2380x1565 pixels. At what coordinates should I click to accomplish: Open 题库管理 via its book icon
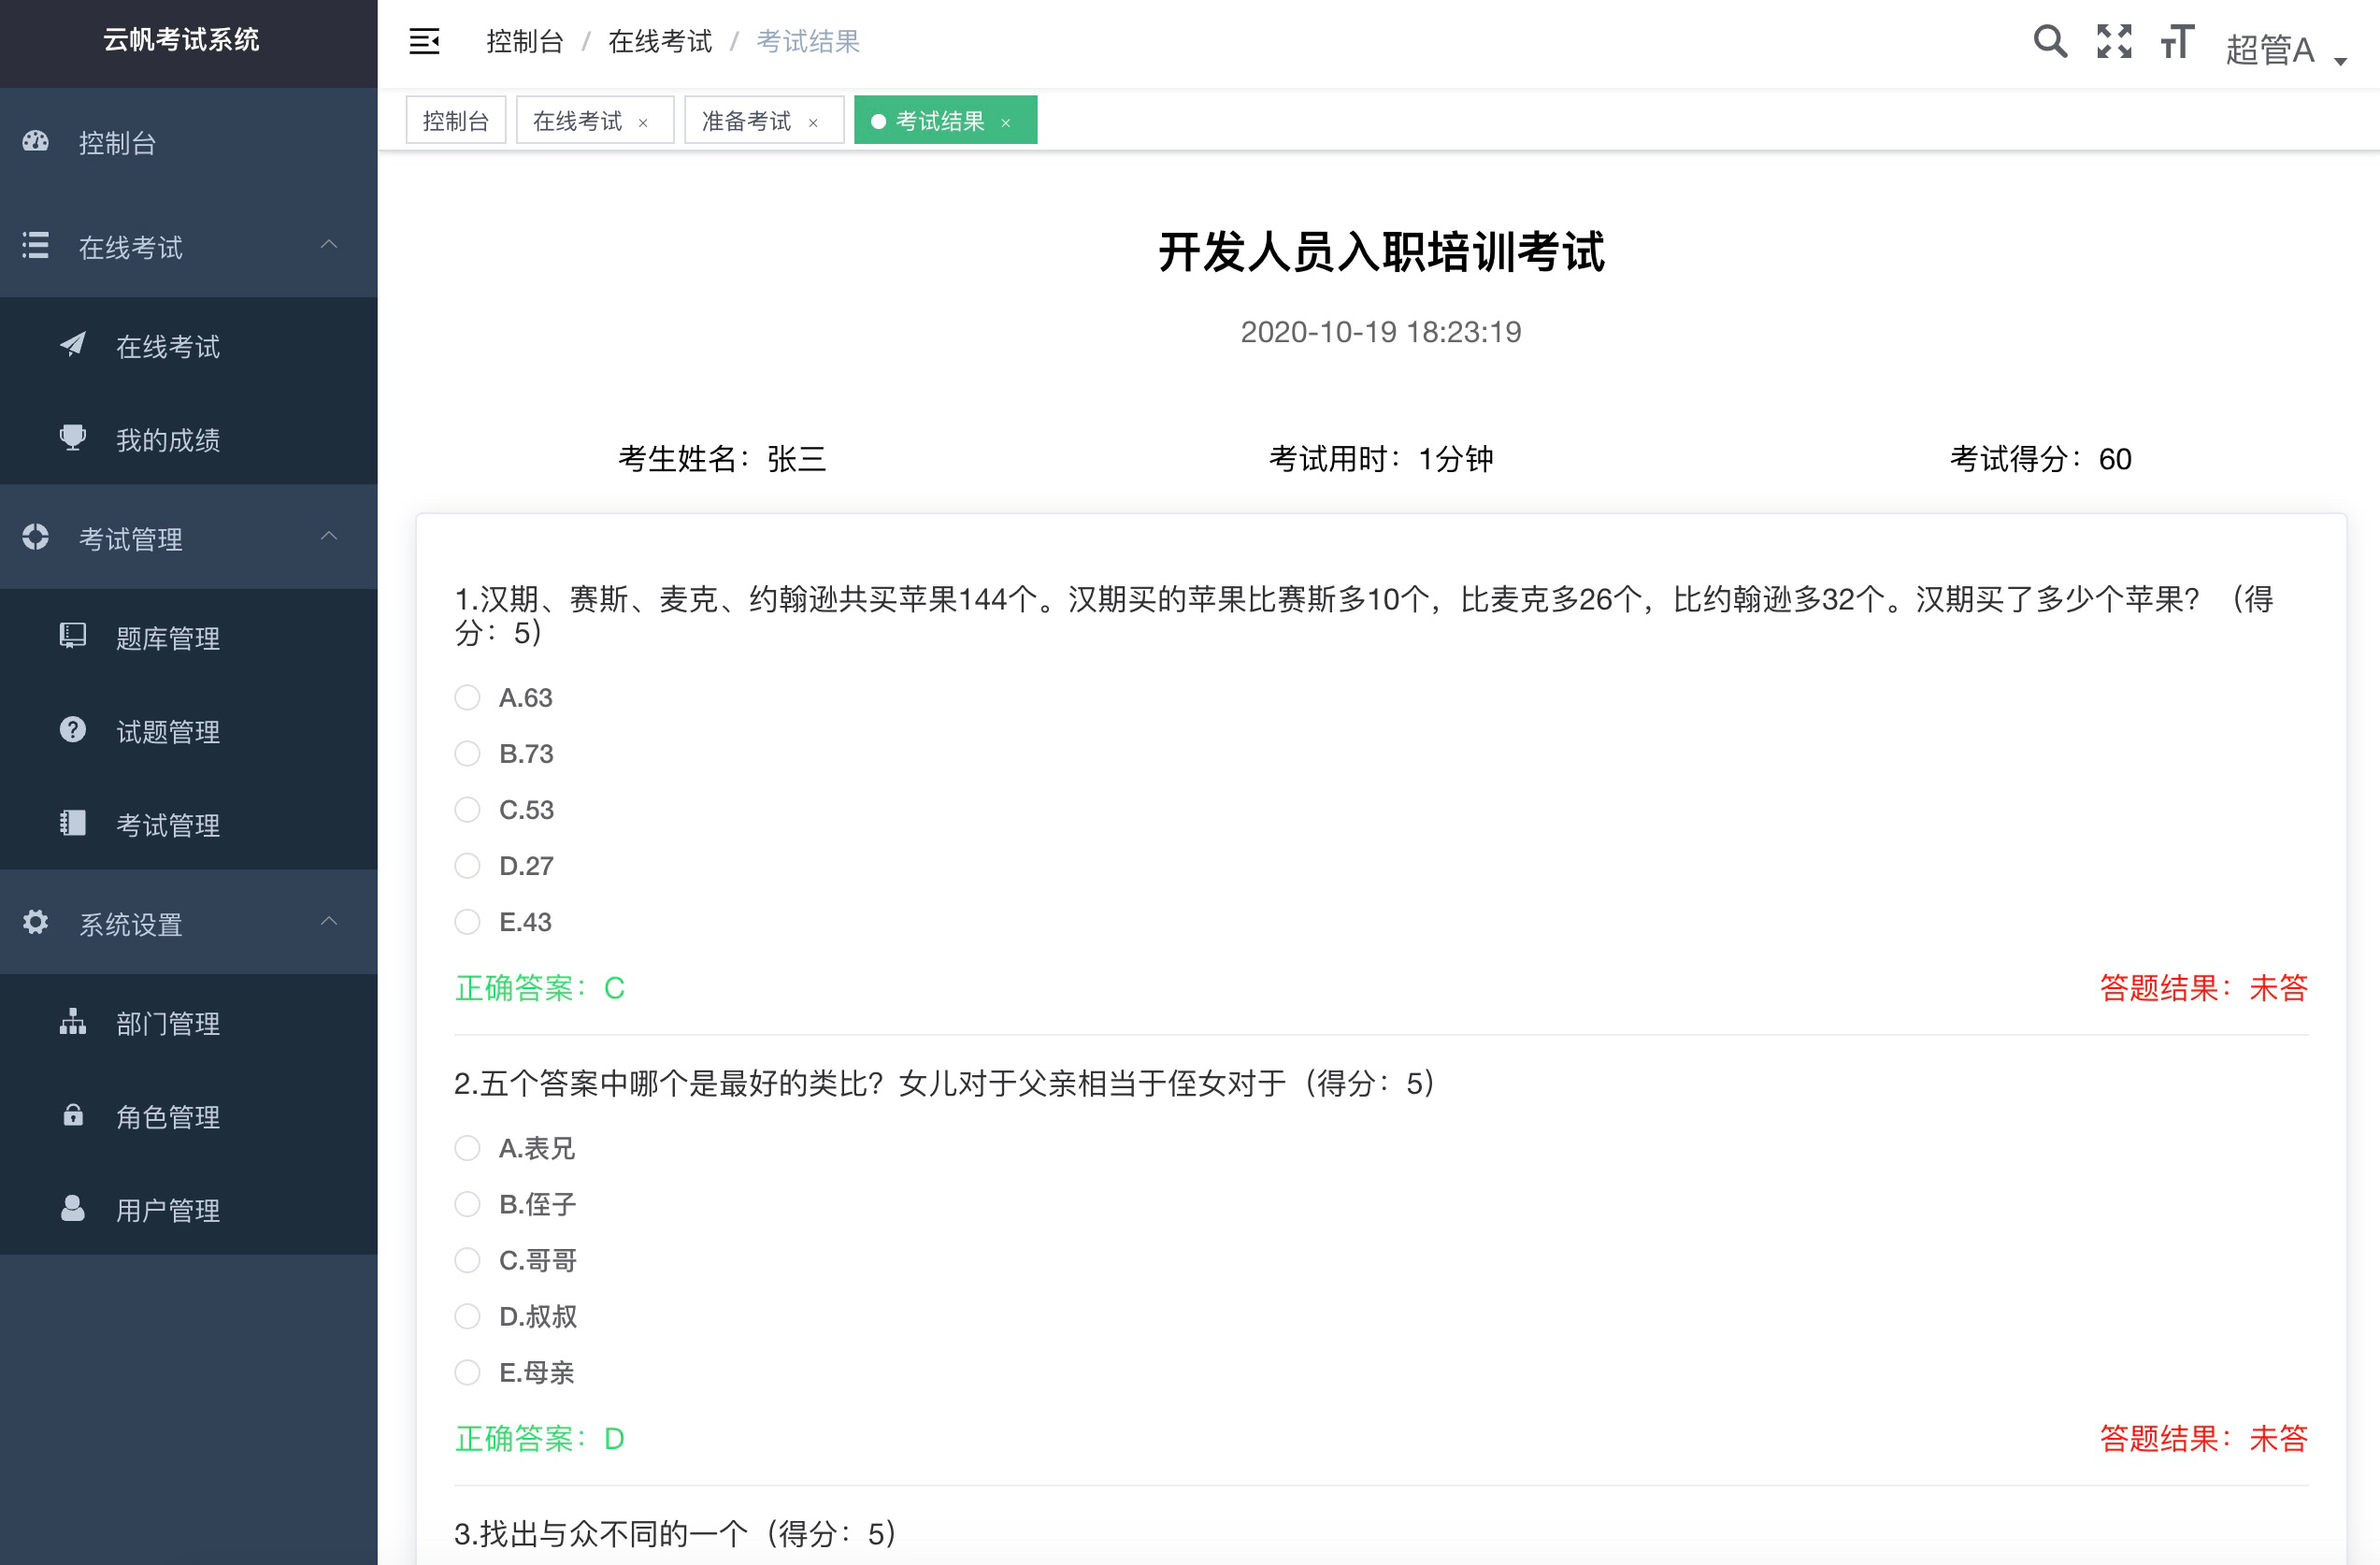click(x=72, y=637)
